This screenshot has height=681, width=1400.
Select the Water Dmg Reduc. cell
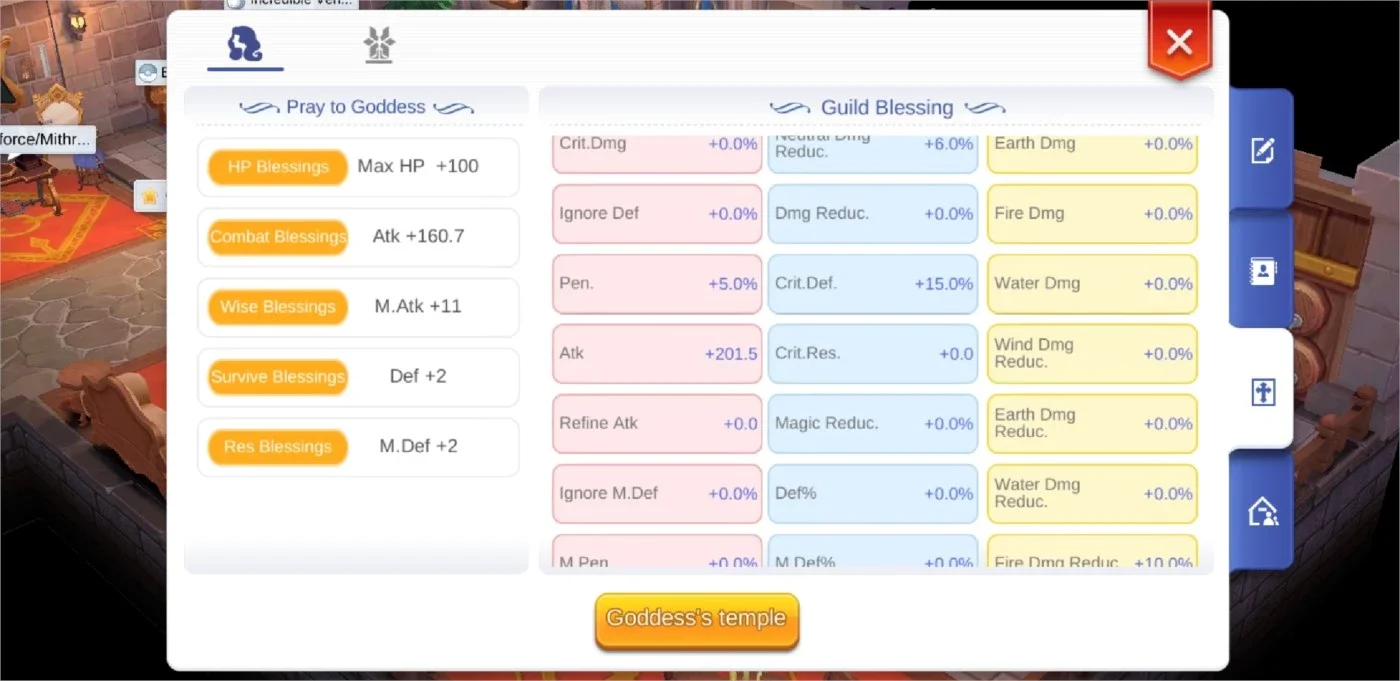1092,494
